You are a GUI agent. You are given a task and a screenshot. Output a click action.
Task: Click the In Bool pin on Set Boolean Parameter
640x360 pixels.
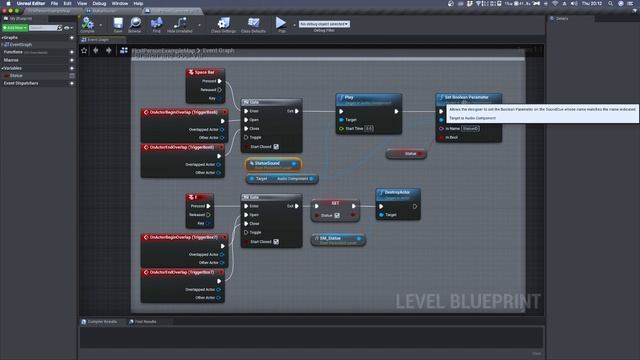pyautogui.click(x=441, y=138)
